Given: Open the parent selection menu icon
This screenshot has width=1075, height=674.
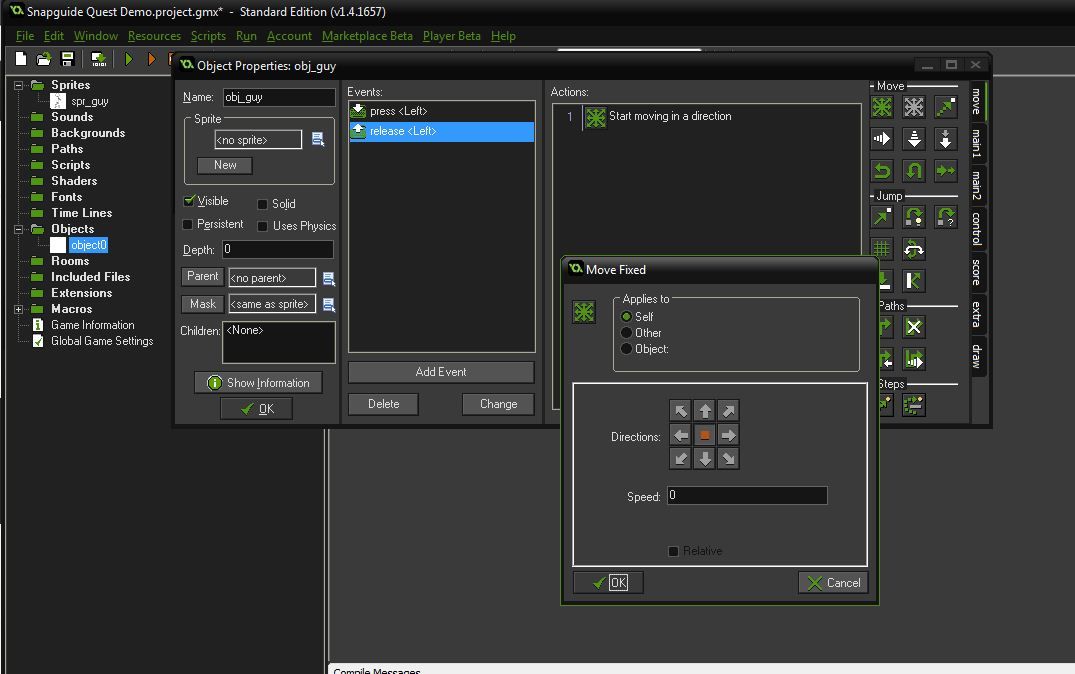Looking at the screenshot, I should [x=329, y=278].
